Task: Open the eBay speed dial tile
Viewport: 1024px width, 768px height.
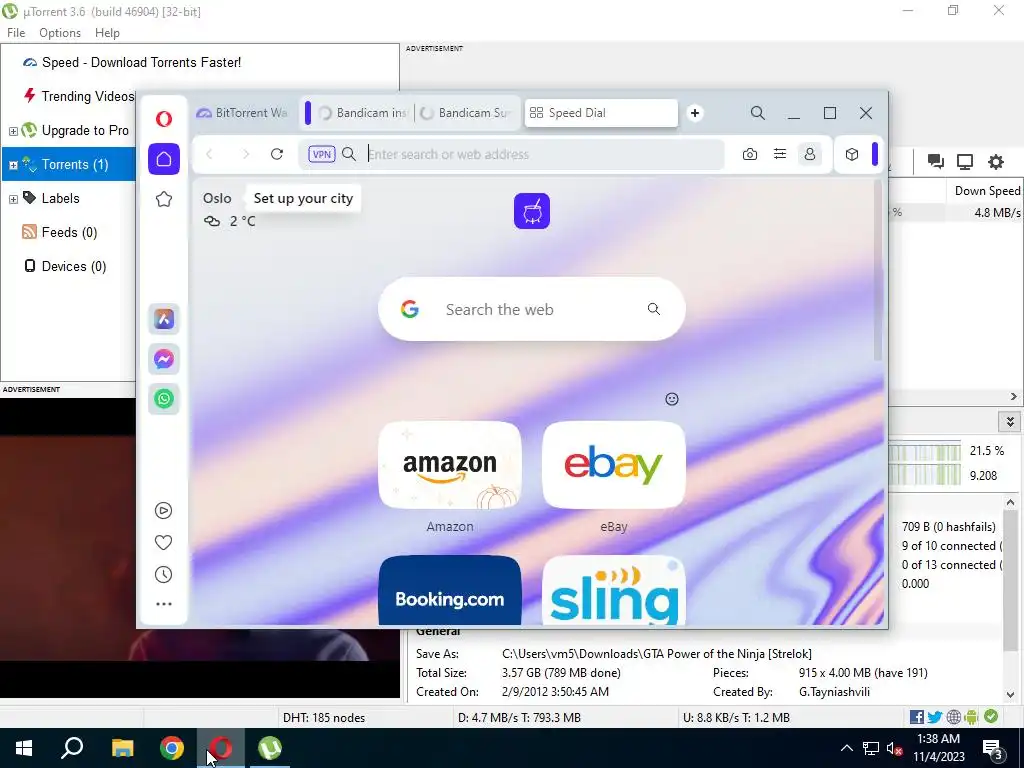Action: (614, 465)
